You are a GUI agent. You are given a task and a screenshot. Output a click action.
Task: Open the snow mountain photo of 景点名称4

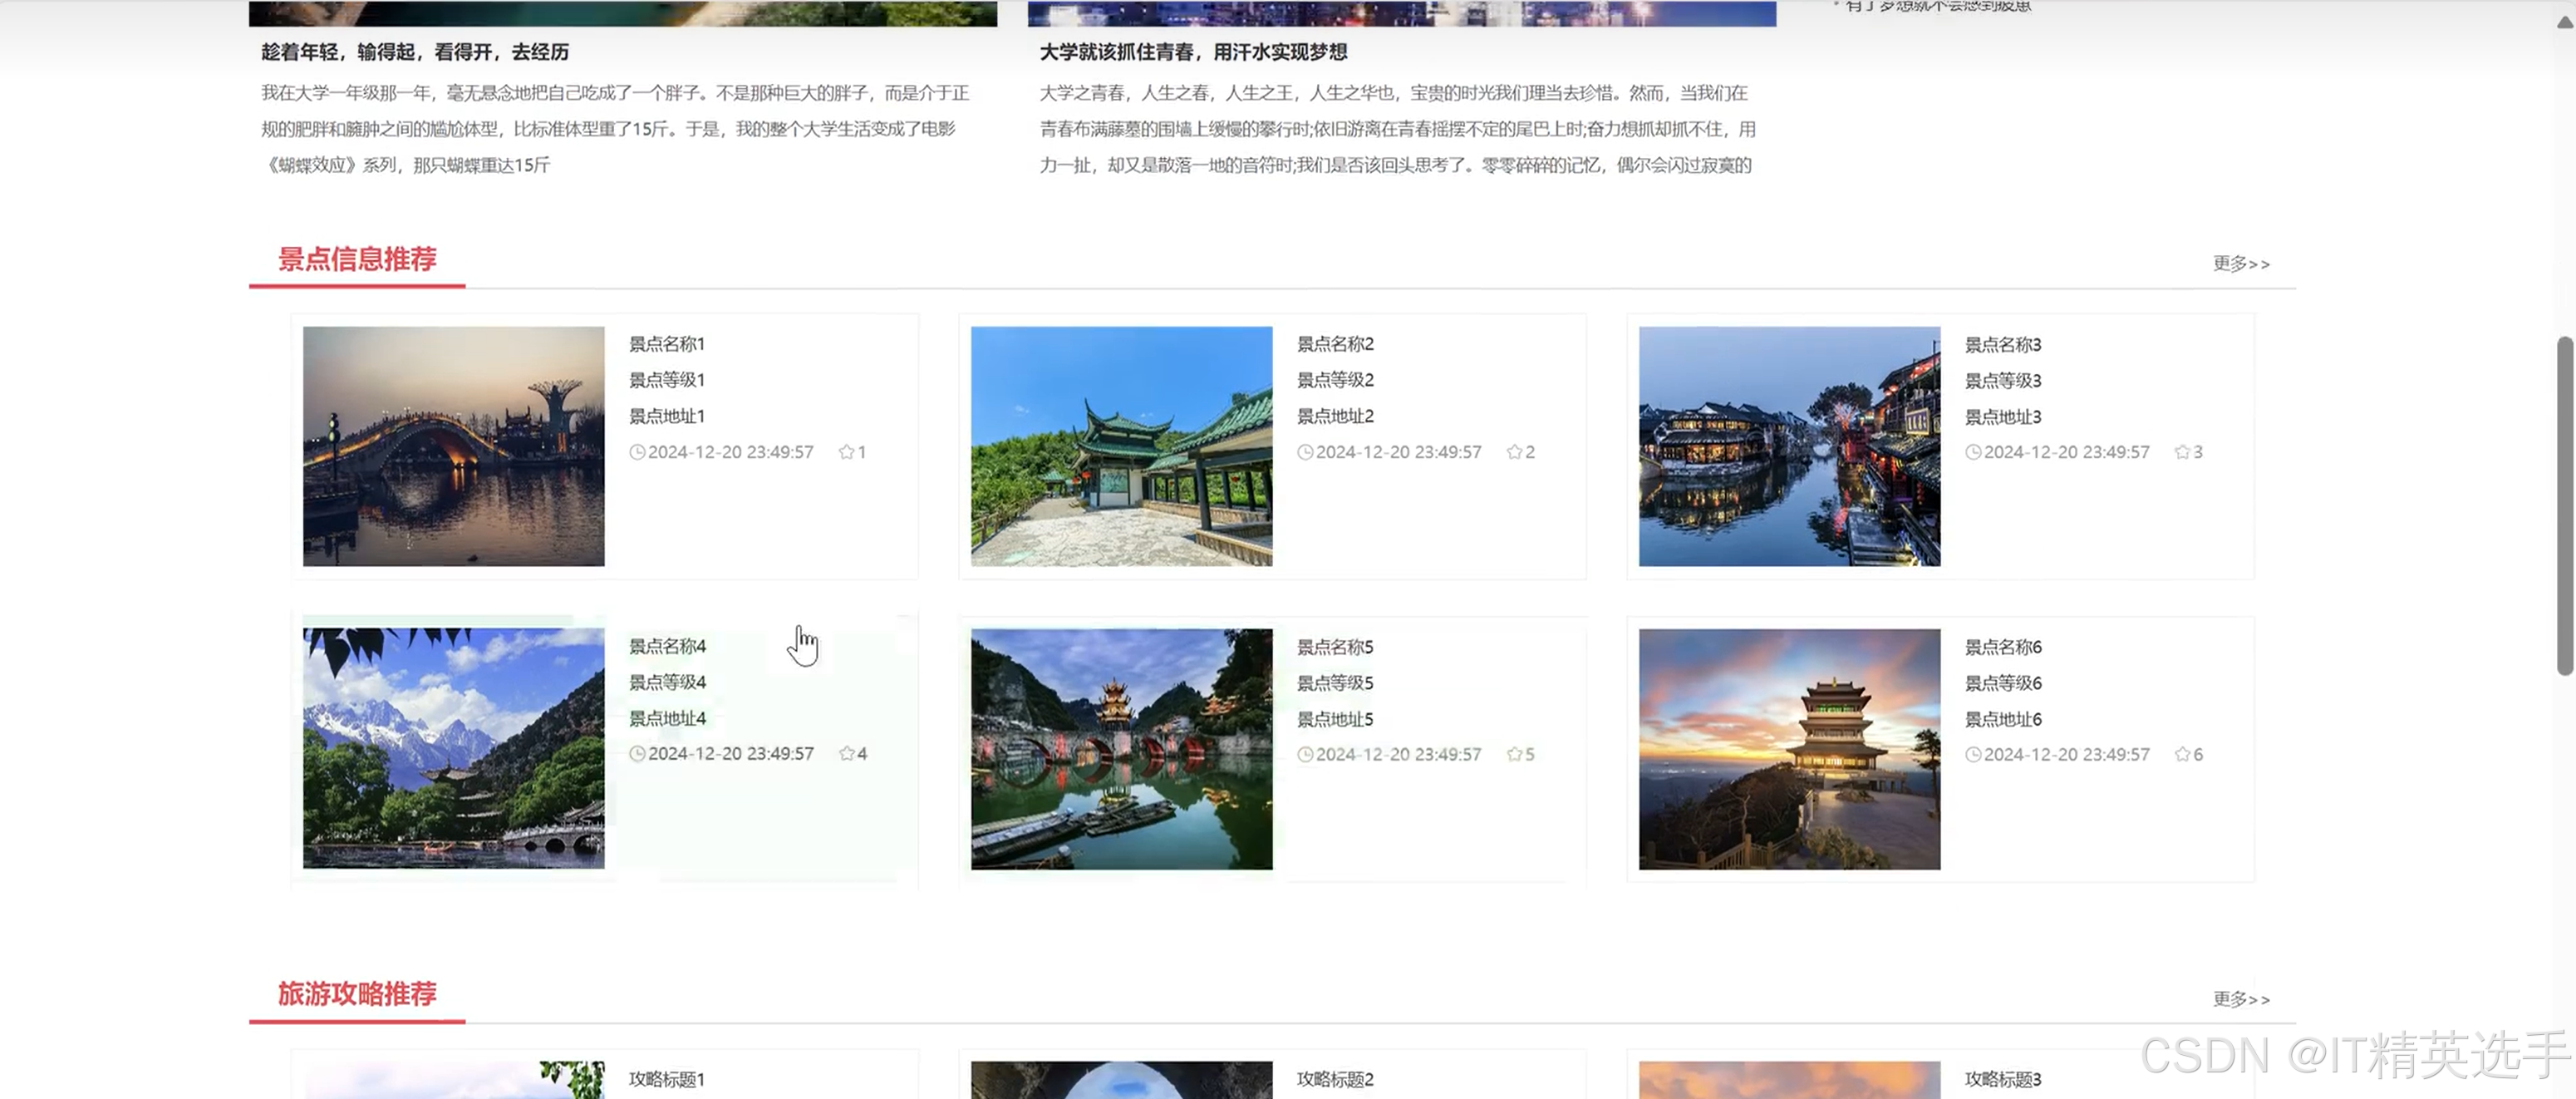[x=454, y=748]
